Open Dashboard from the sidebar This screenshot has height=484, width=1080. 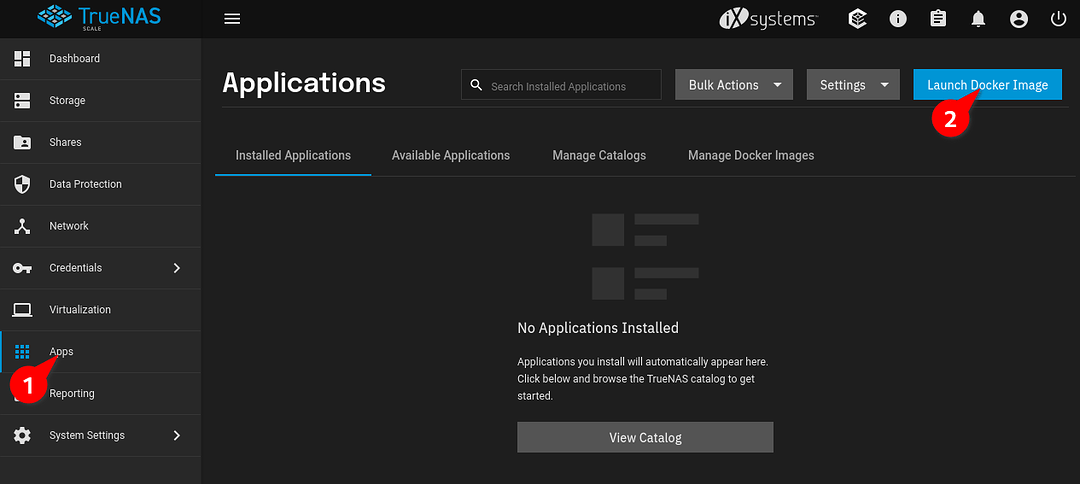75,59
